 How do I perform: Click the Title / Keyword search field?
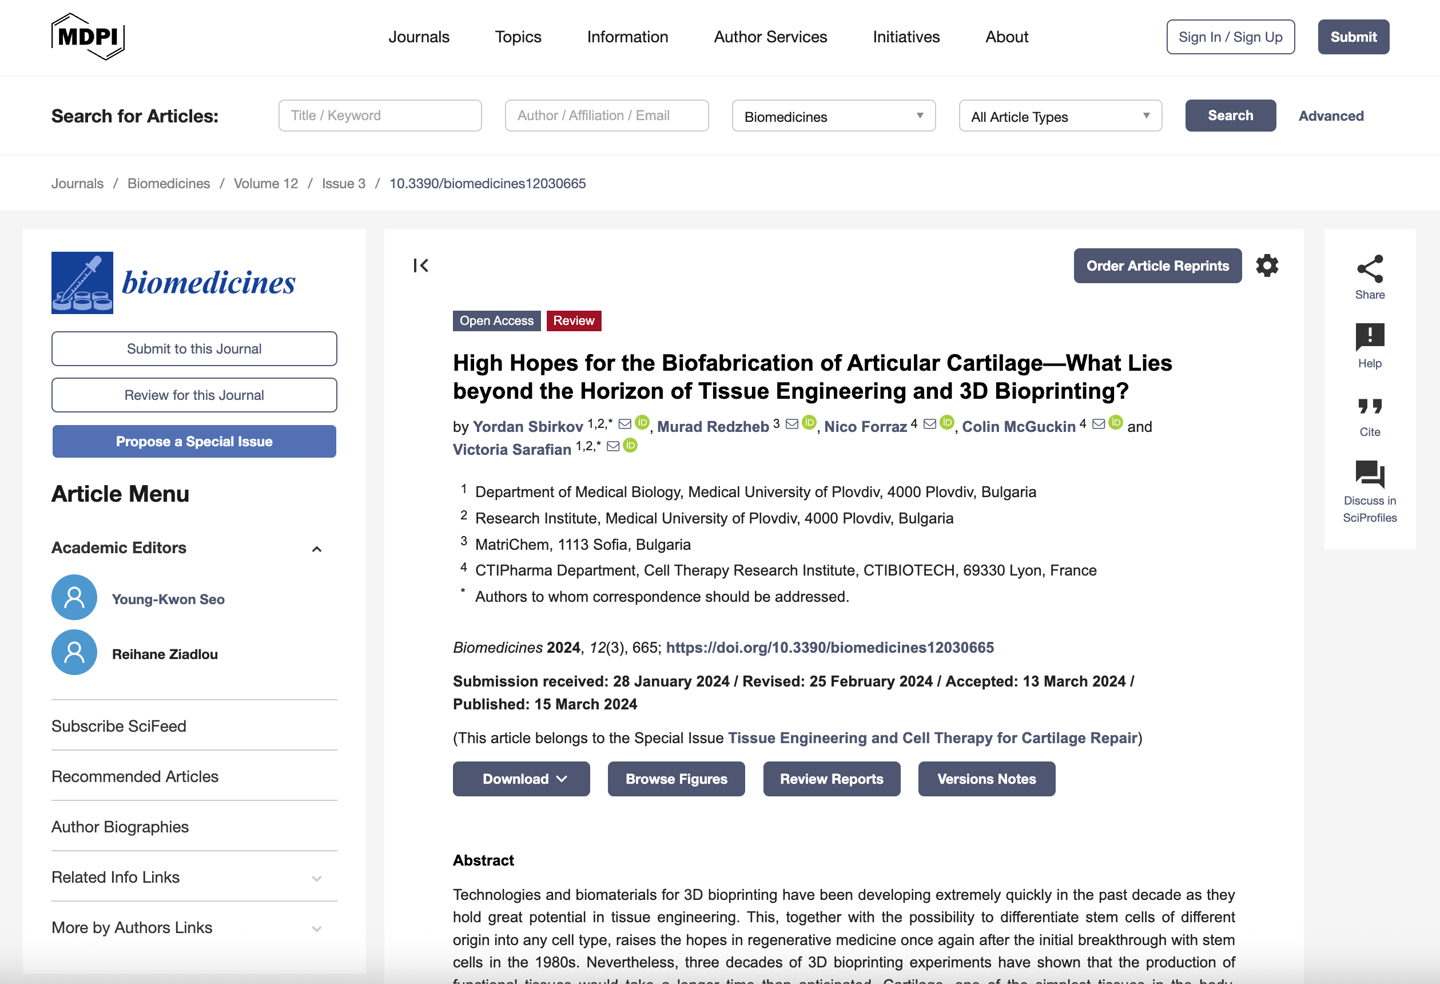coord(380,116)
